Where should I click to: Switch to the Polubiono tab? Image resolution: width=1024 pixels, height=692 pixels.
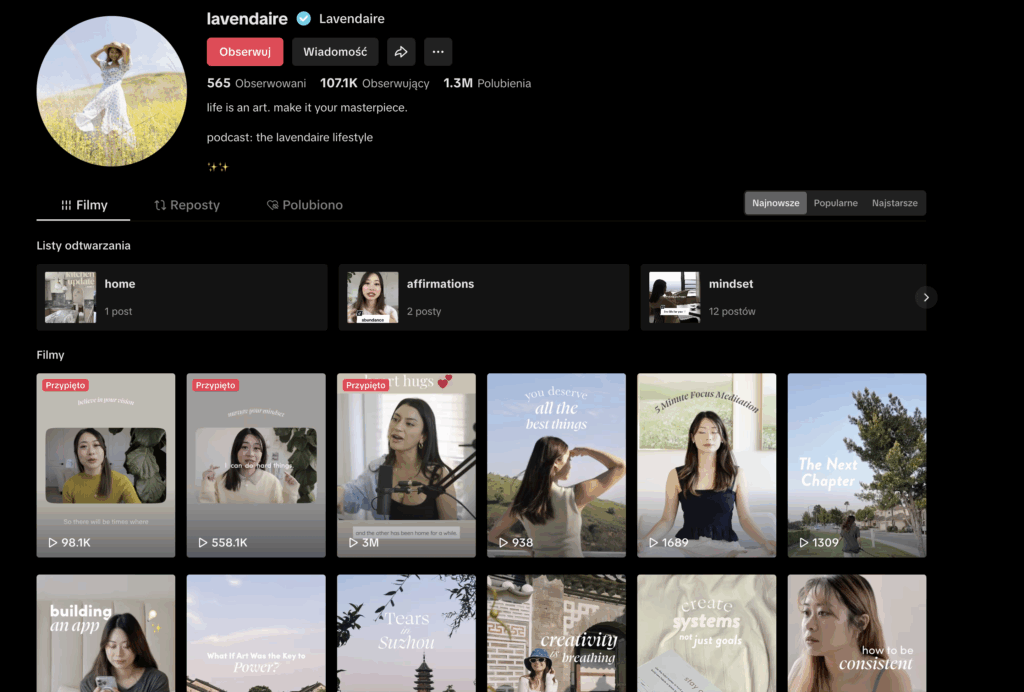tap(305, 205)
